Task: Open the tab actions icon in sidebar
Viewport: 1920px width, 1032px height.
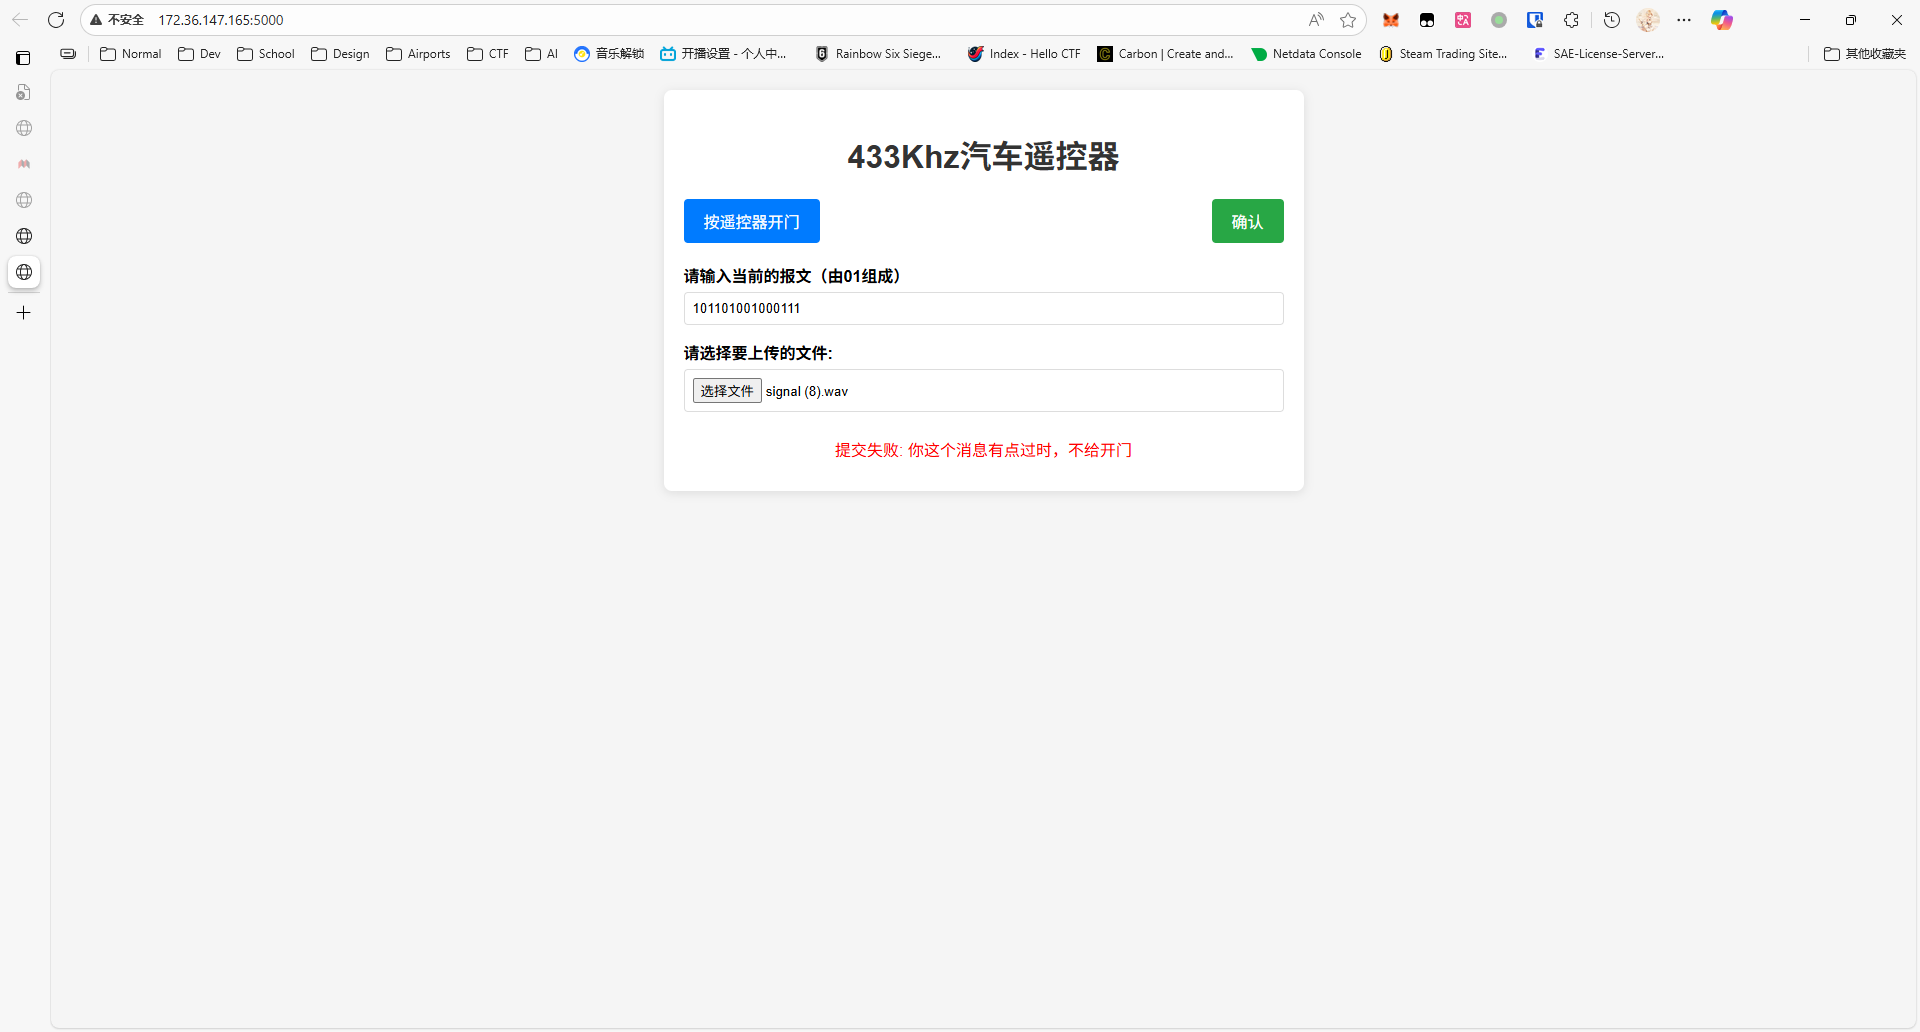Action: click(x=23, y=58)
